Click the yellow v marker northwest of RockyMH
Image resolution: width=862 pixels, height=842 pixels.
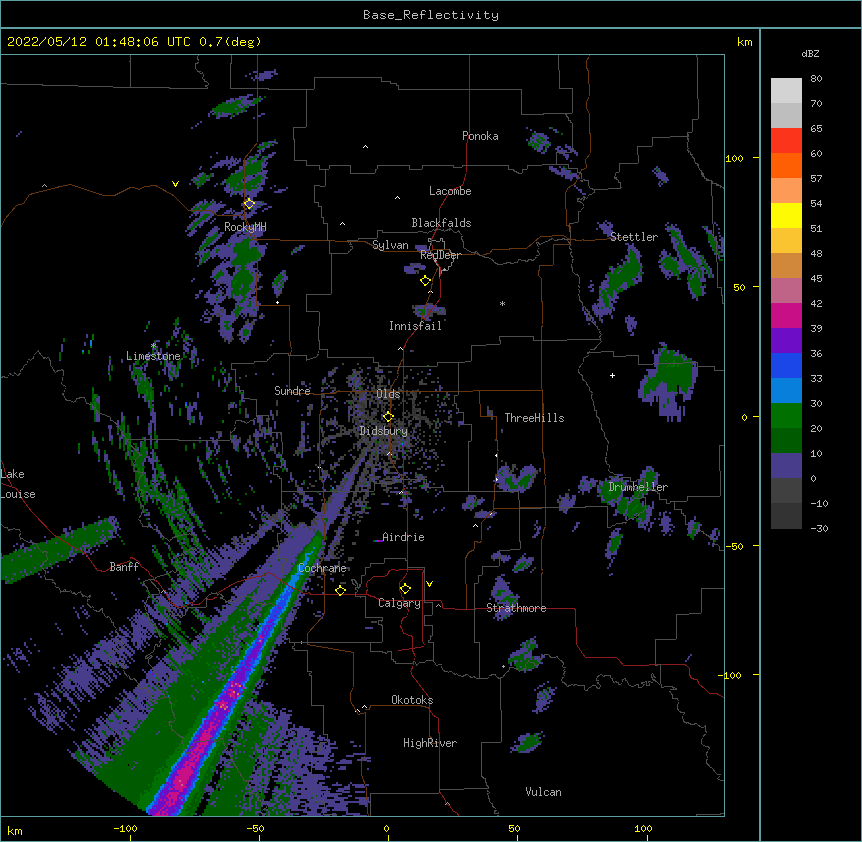point(175,184)
